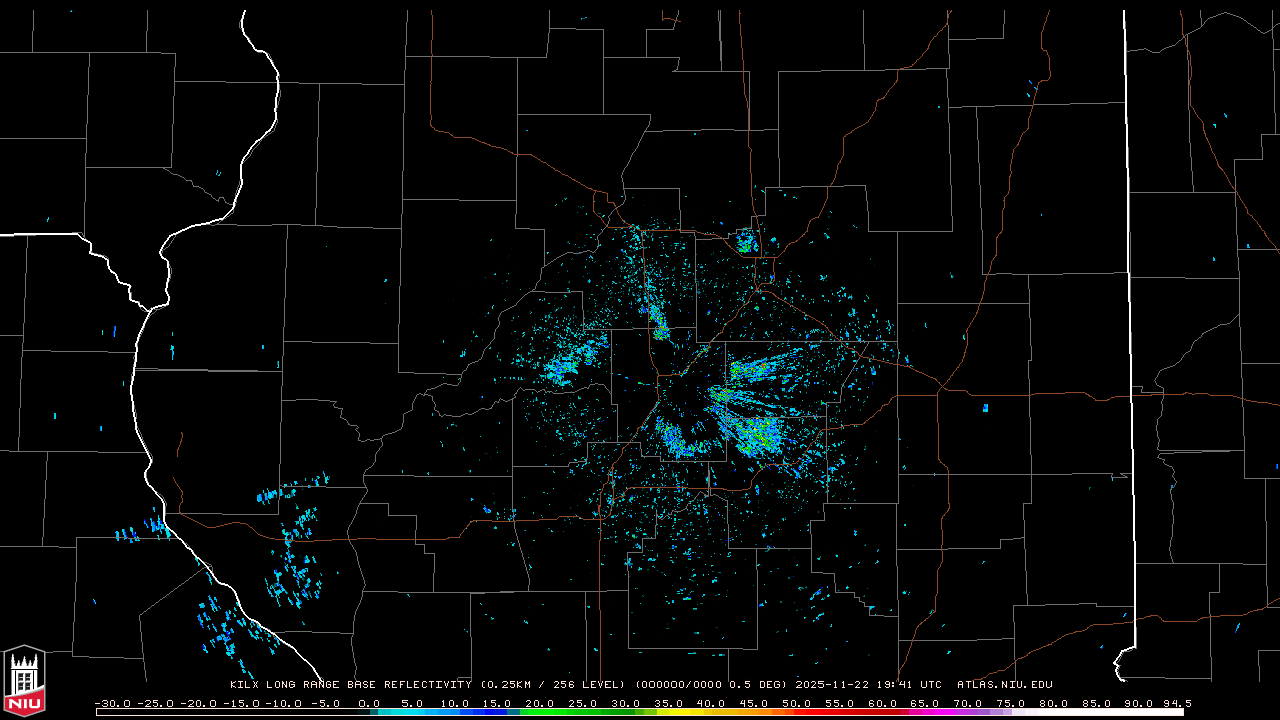Screen dimensions: 1280x720
Task: Click the 94.5 label on color scale
Action: [x=1176, y=703]
